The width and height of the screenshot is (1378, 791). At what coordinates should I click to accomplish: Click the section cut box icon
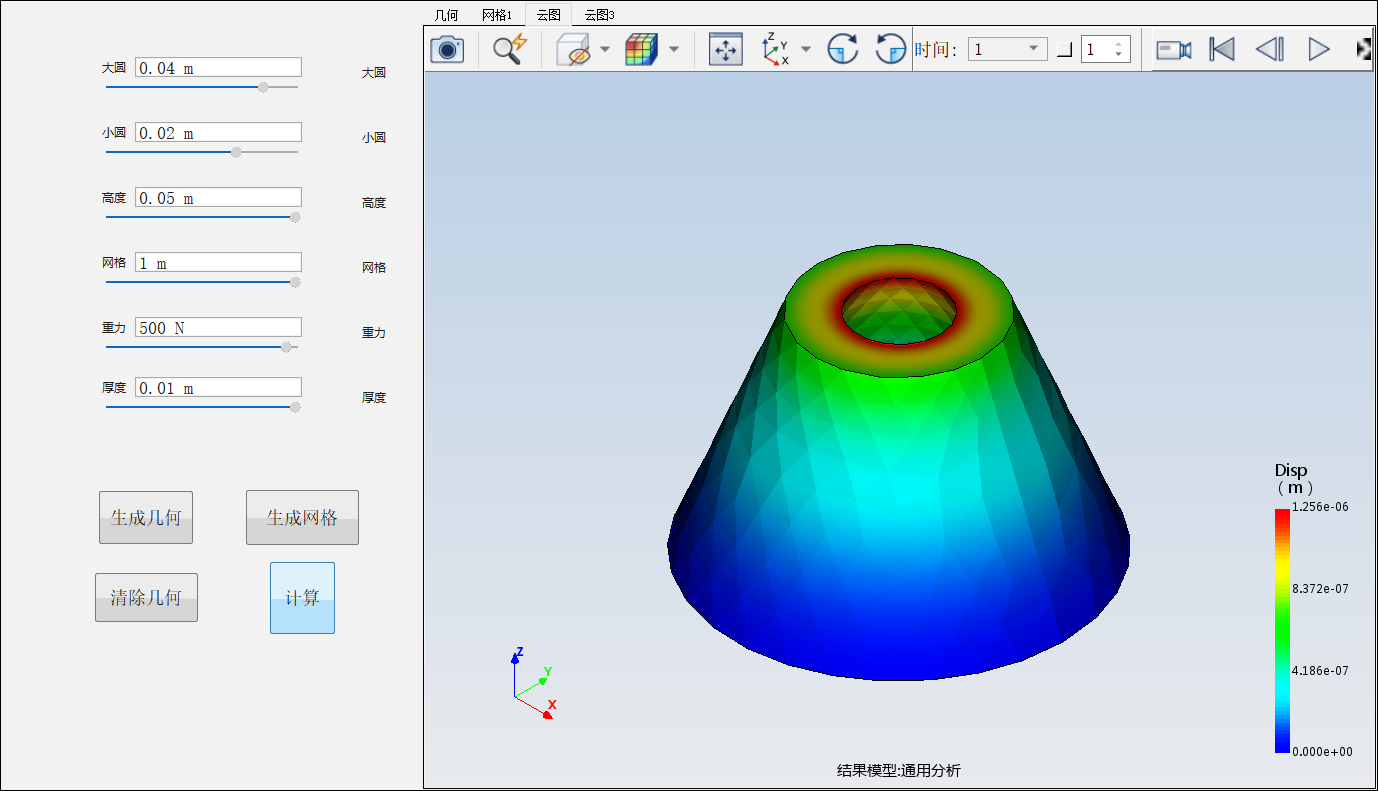574,49
